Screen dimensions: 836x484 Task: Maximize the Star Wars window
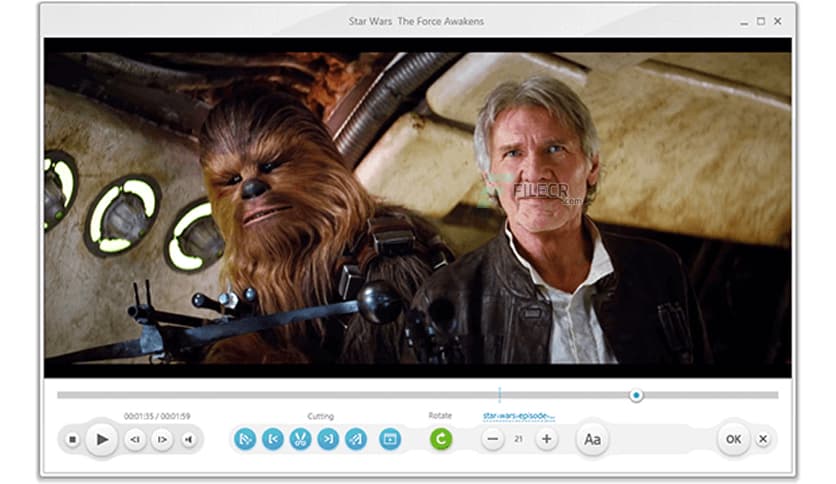(761, 21)
